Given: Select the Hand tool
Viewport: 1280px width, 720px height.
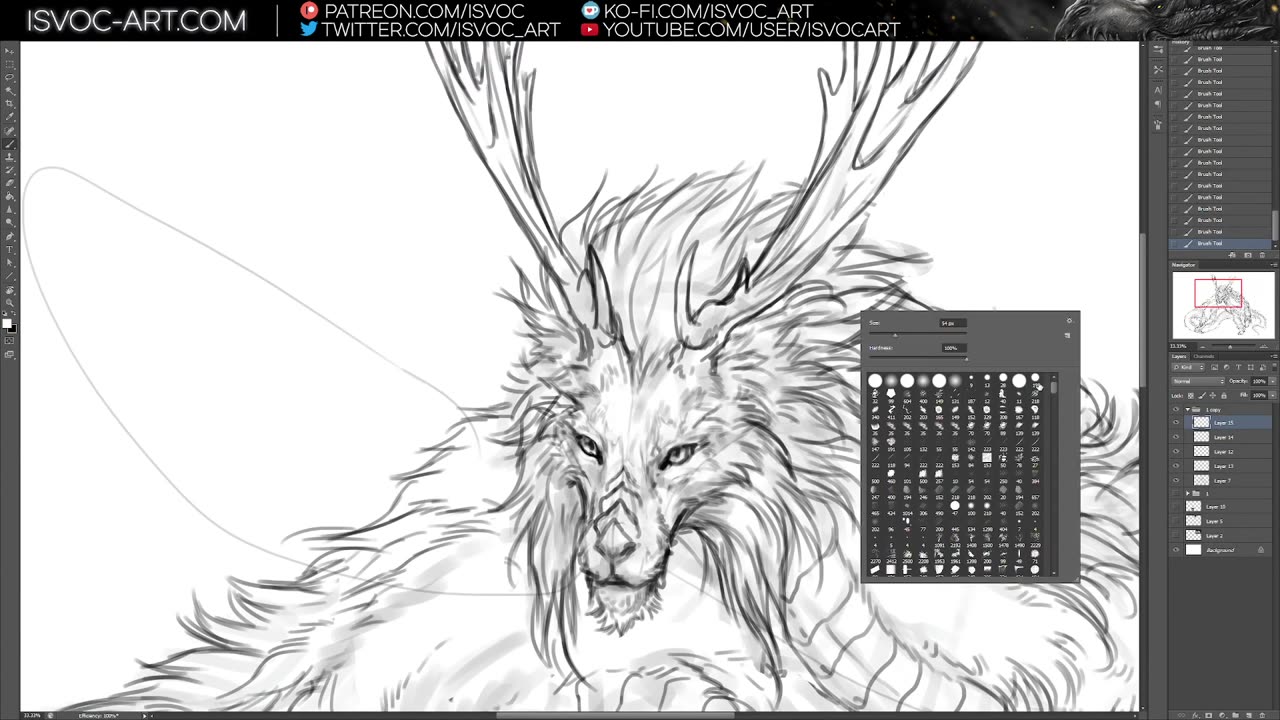Looking at the screenshot, I should tap(10, 289).
